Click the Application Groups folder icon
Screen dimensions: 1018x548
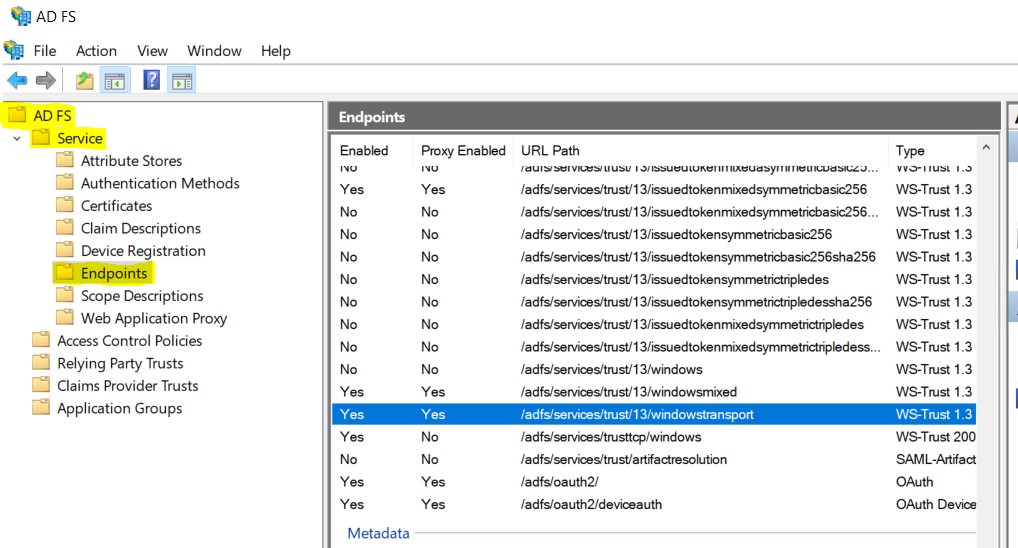pos(41,407)
